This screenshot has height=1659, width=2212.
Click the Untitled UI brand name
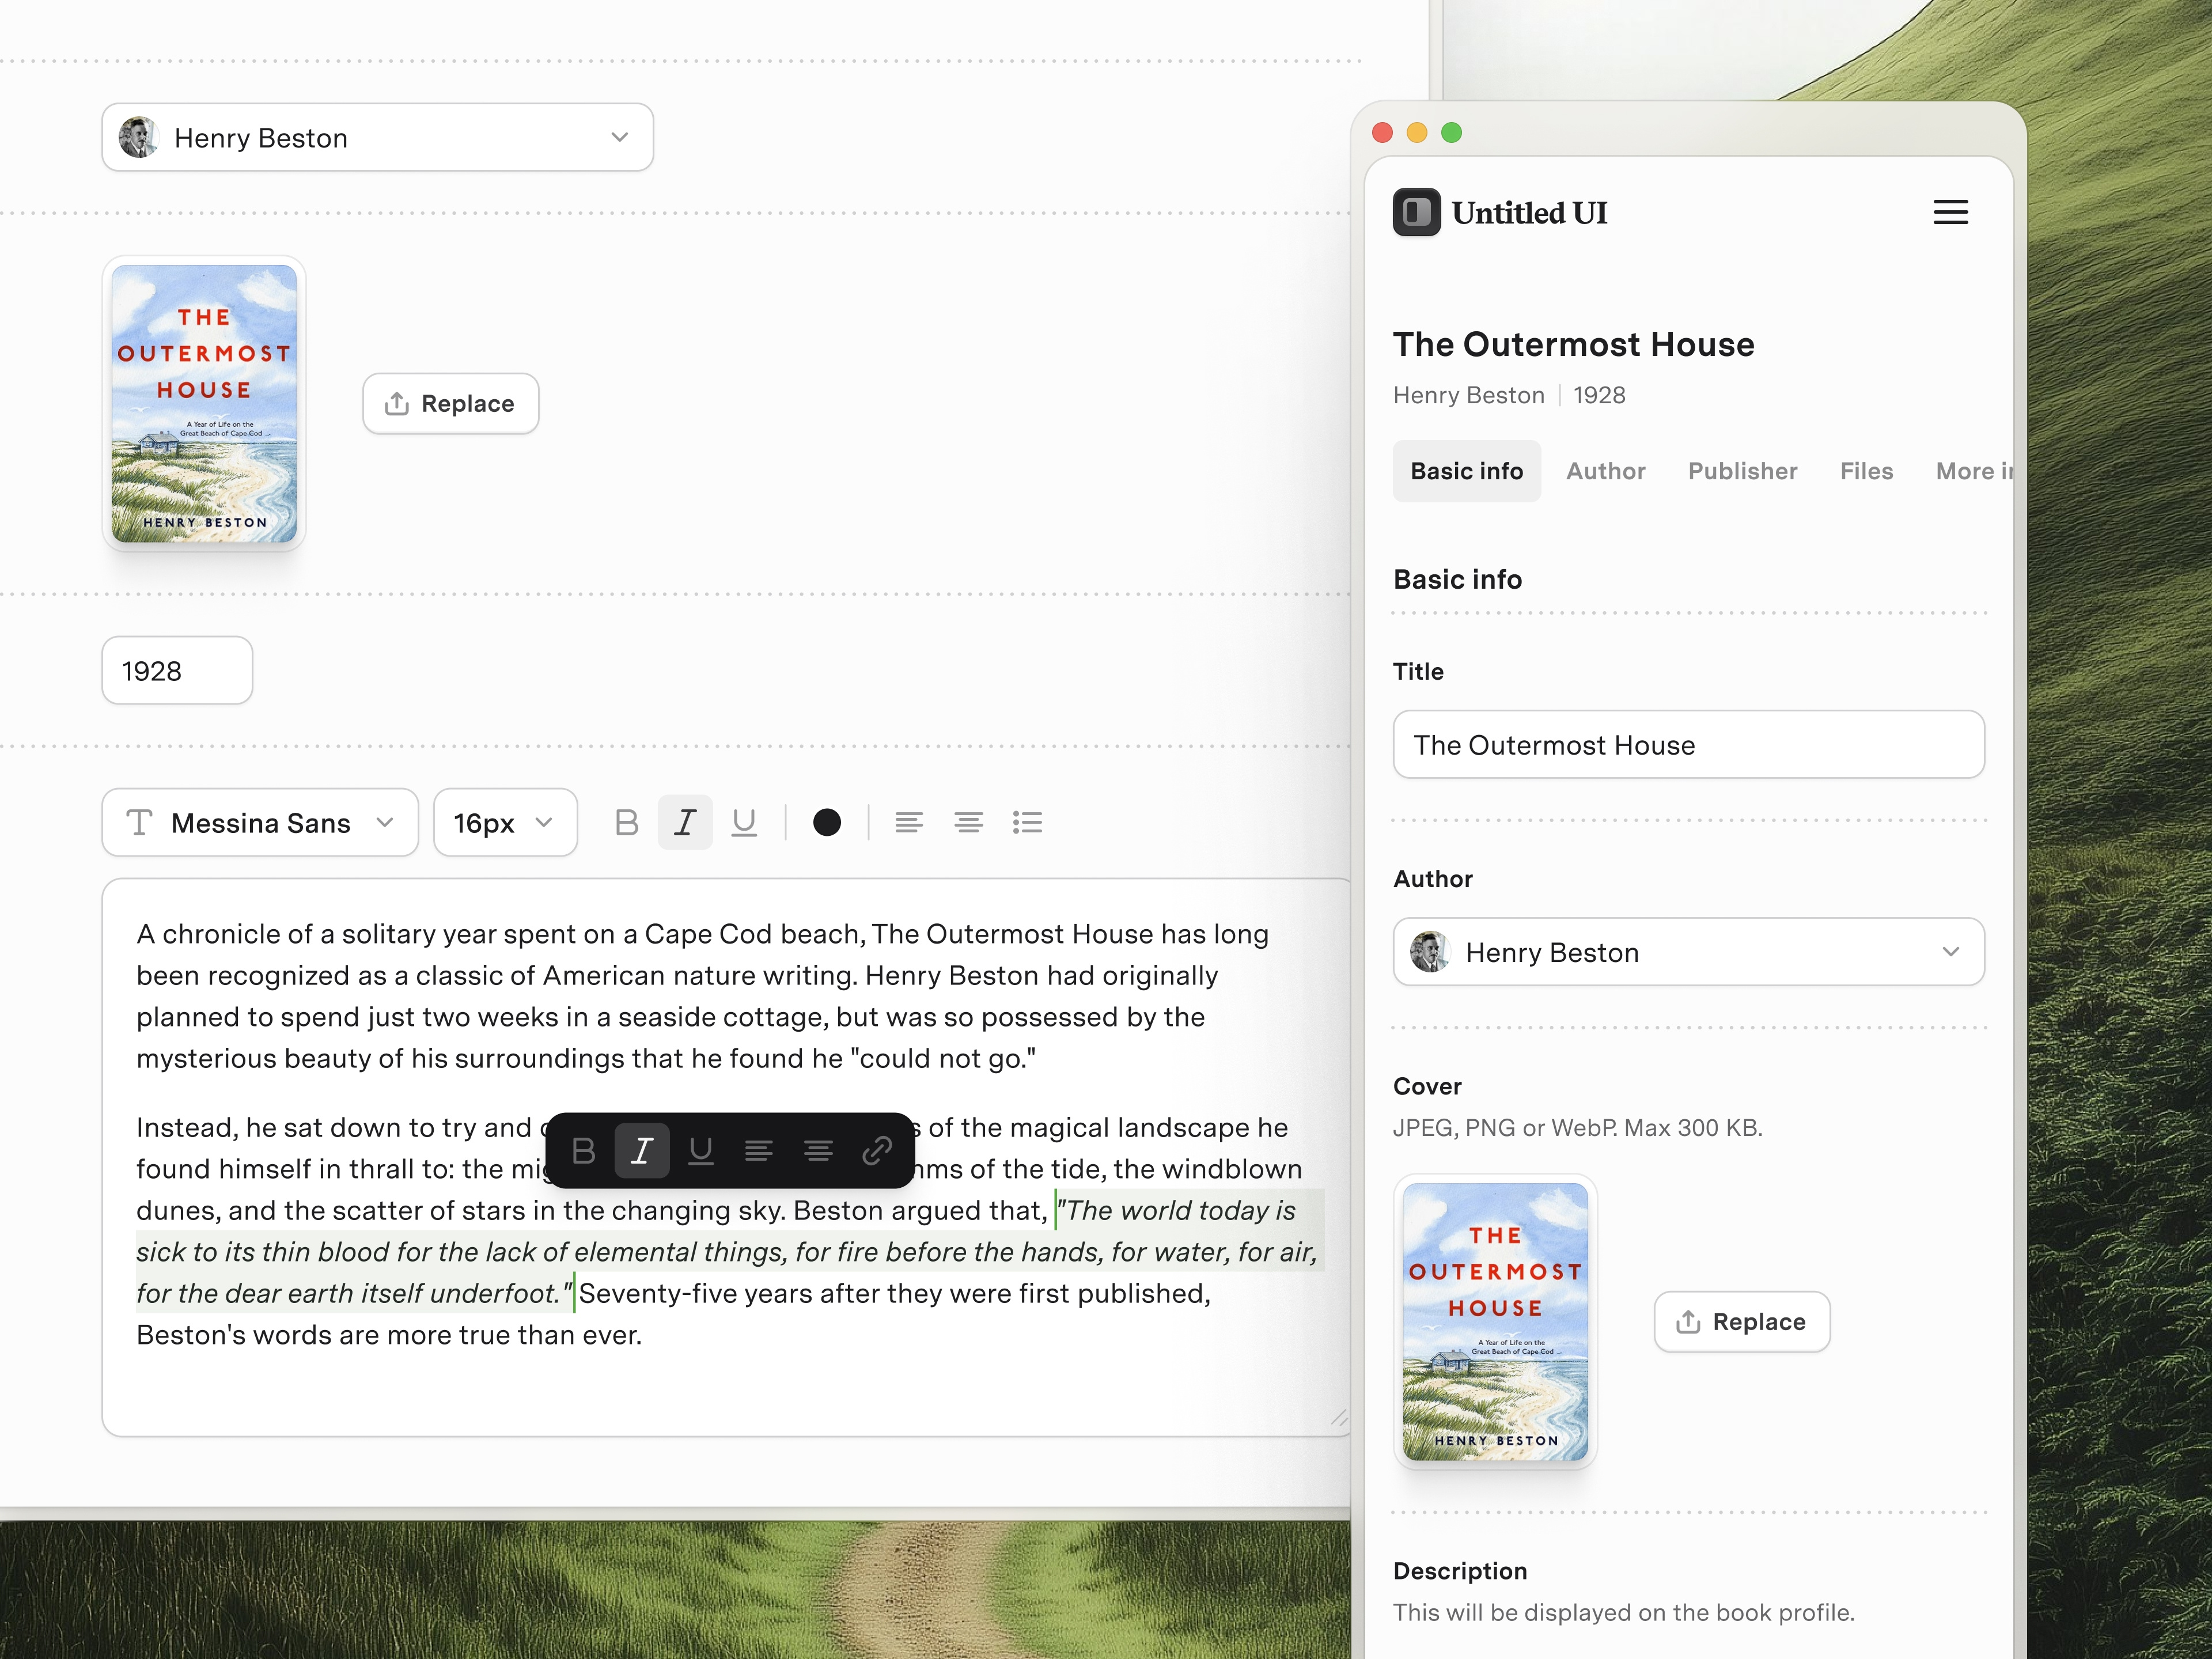click(x=1529, y=213)
